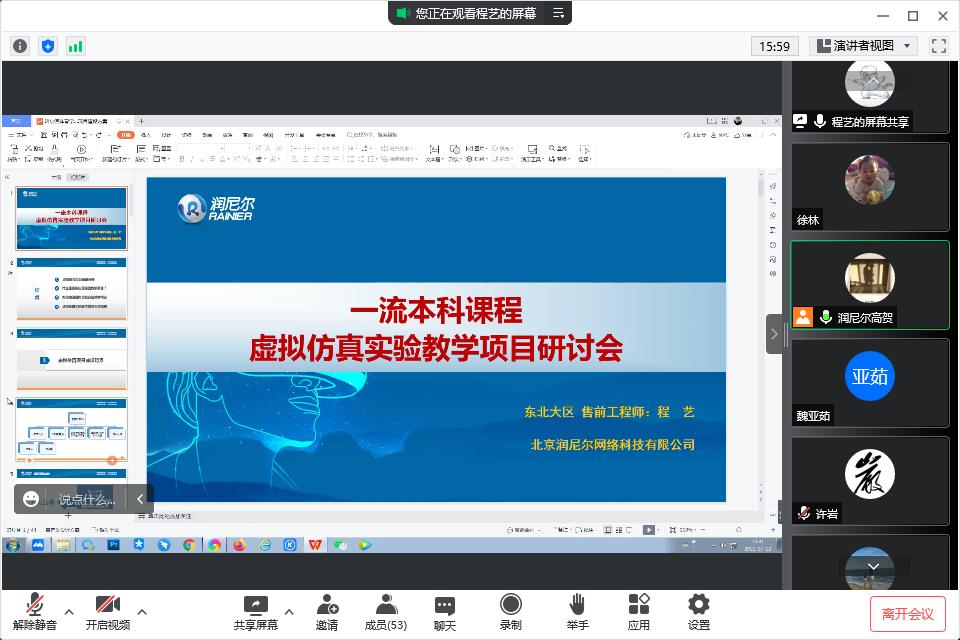Start recording with 录制
This screenshot has width=960, height=640.
511,612
